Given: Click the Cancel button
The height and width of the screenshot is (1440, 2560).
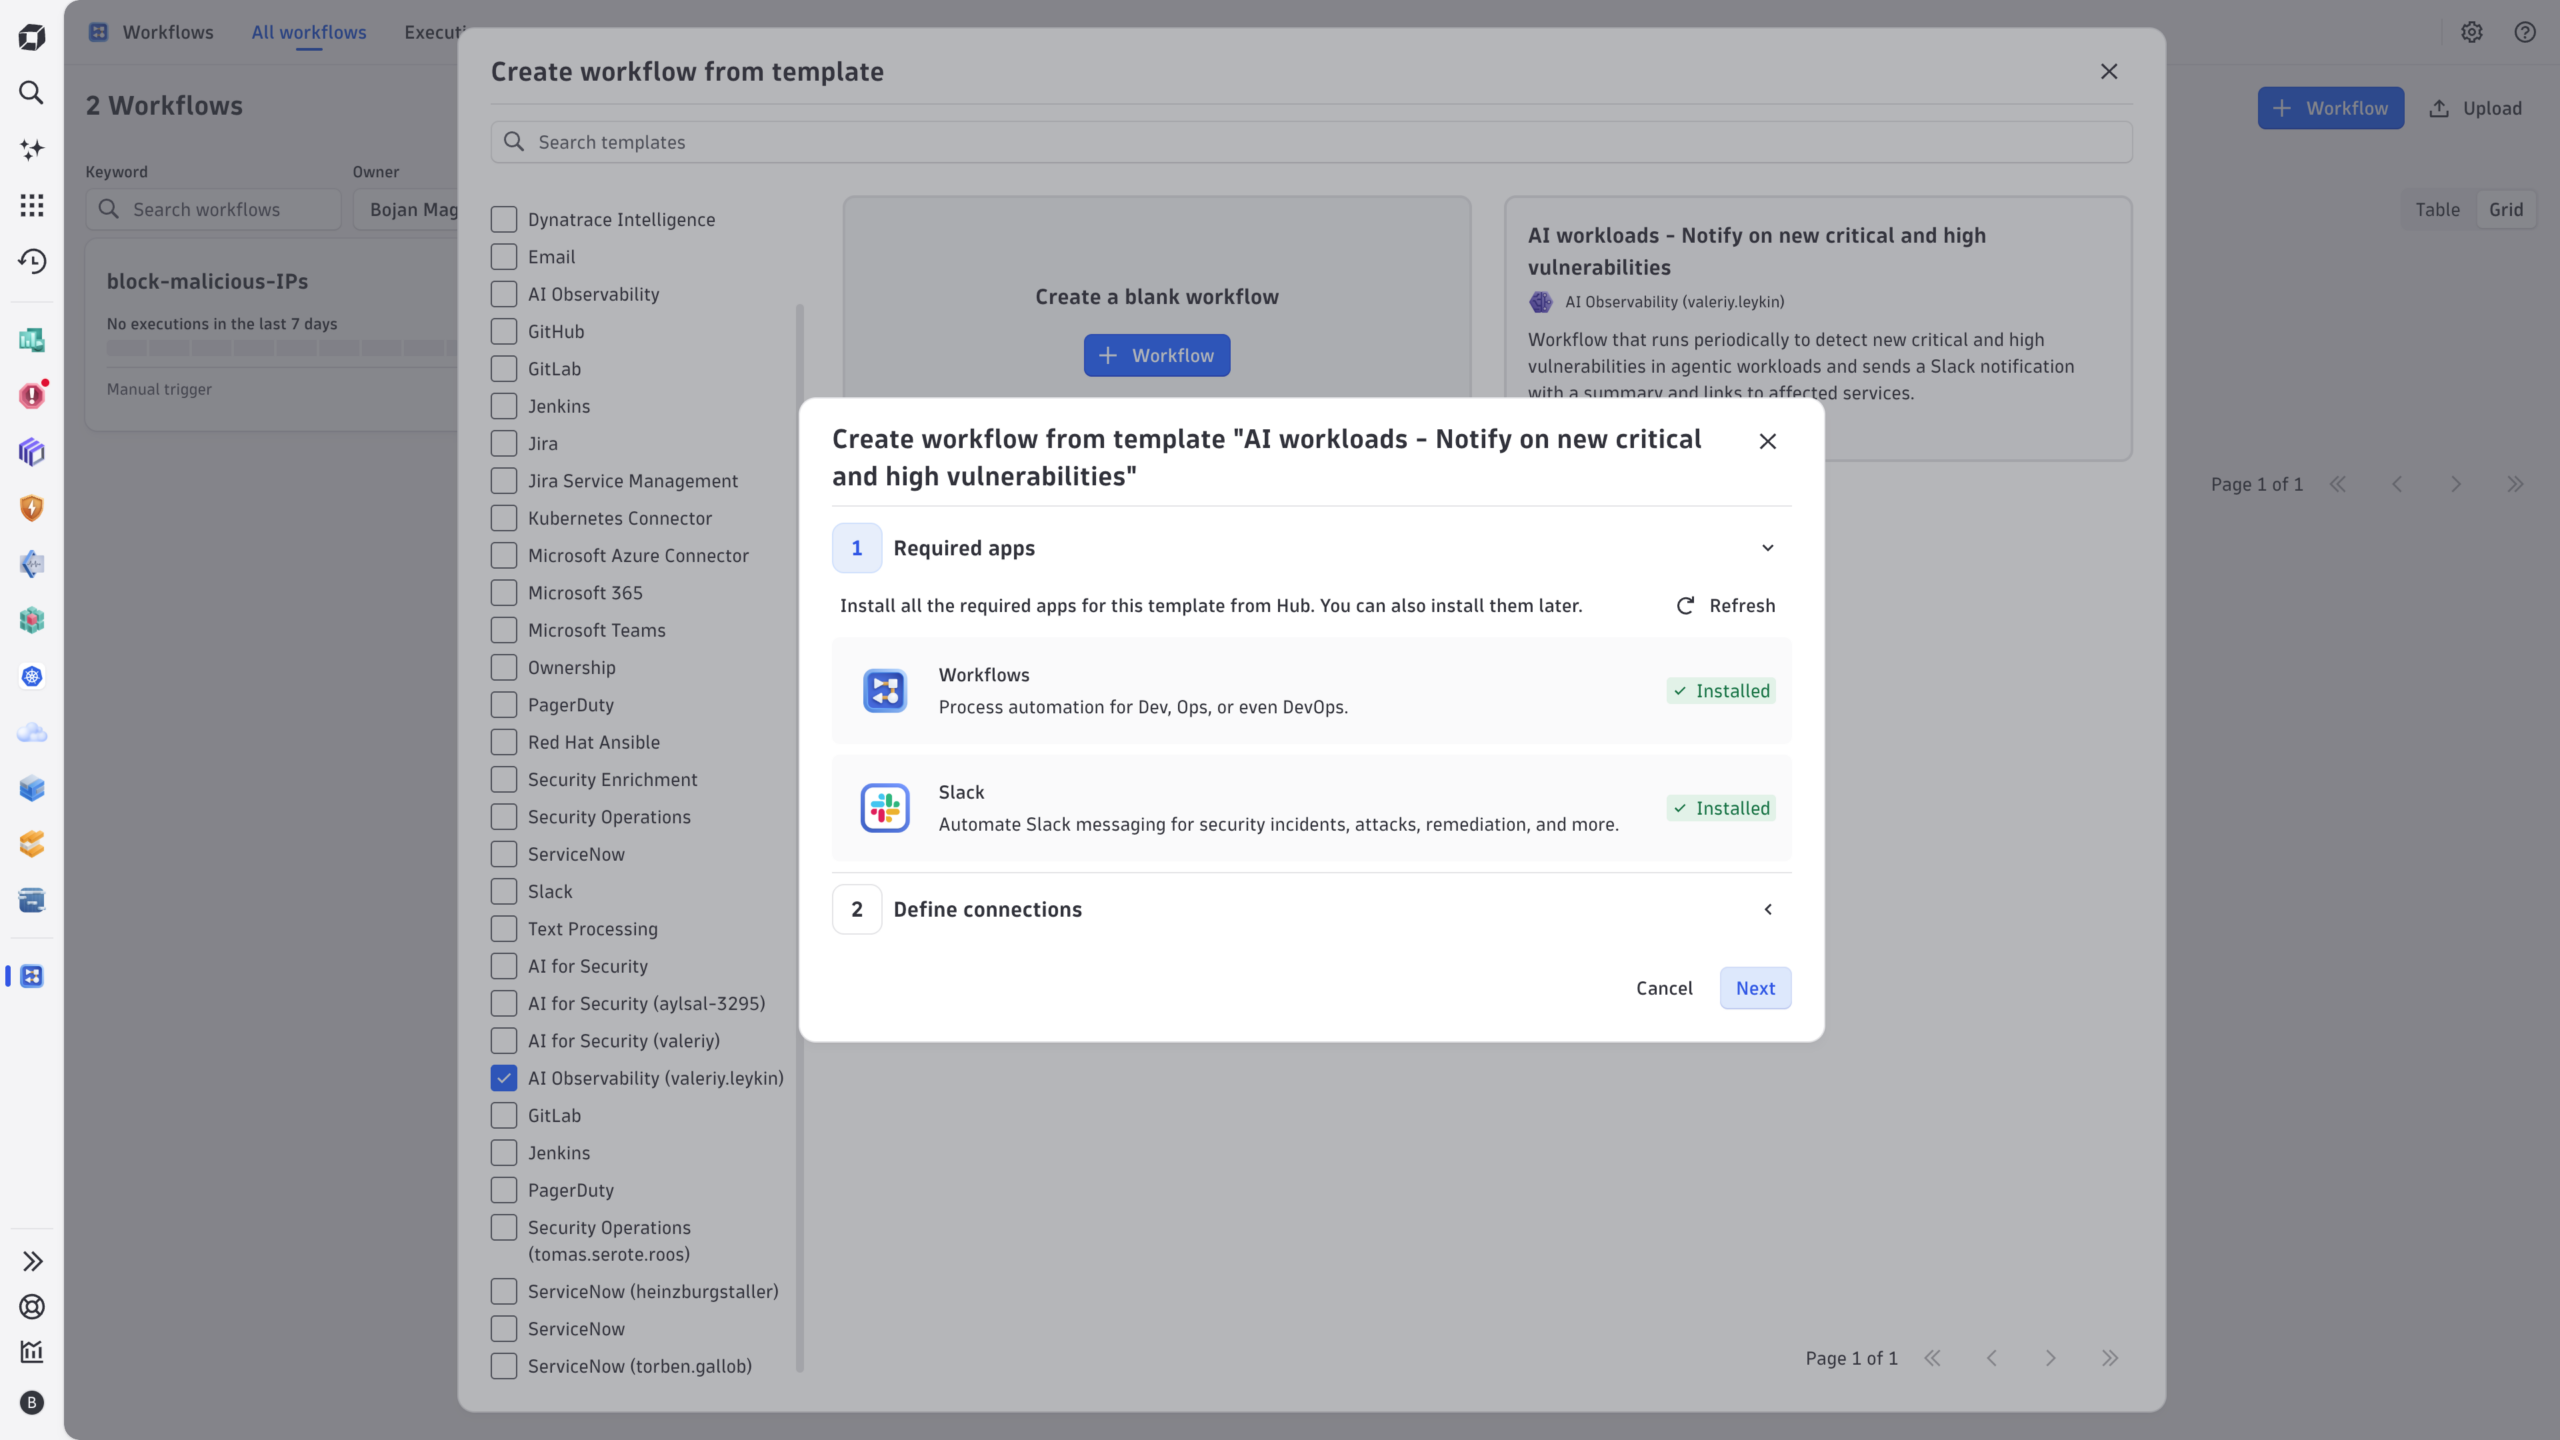Looking at the screenshot, I should [x=1664, y=988].
